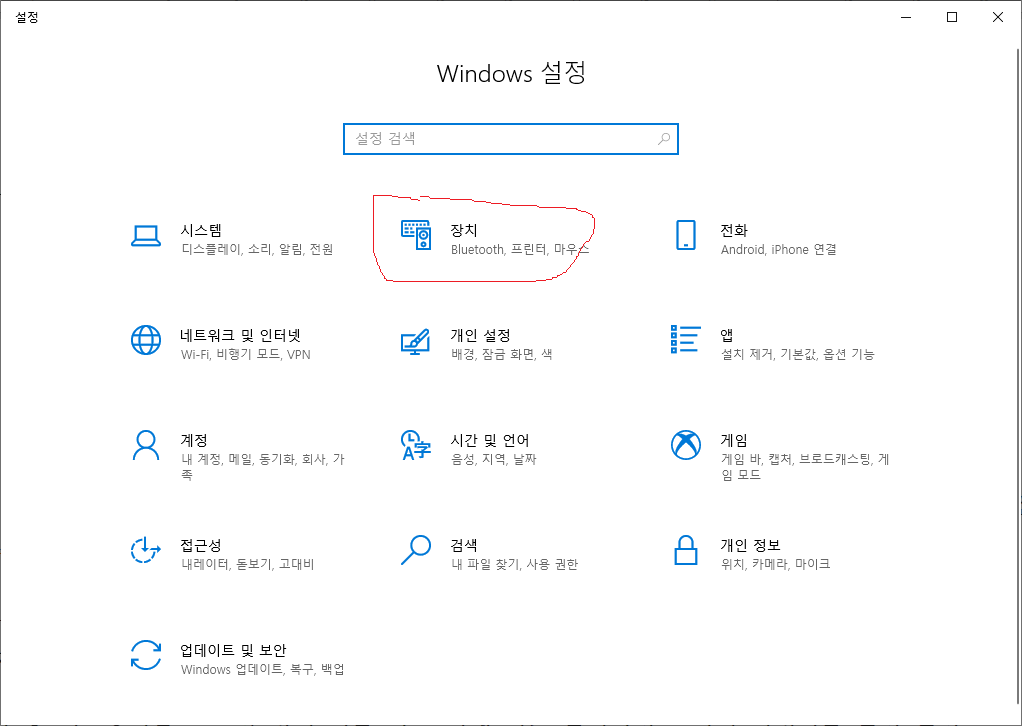Open the 게임 Xbox icon
This screenshot has width=1022, height=726.
686,445
